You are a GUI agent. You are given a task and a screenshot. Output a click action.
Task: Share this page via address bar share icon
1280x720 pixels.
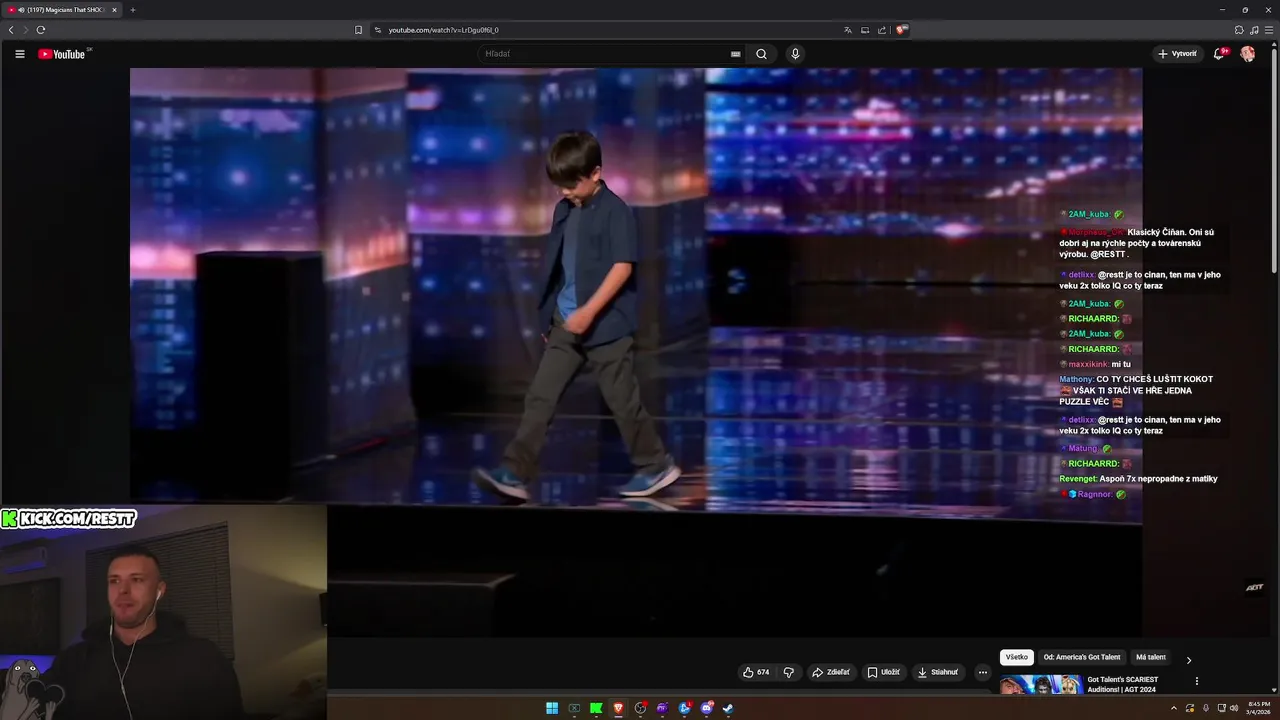coord(882,30)
